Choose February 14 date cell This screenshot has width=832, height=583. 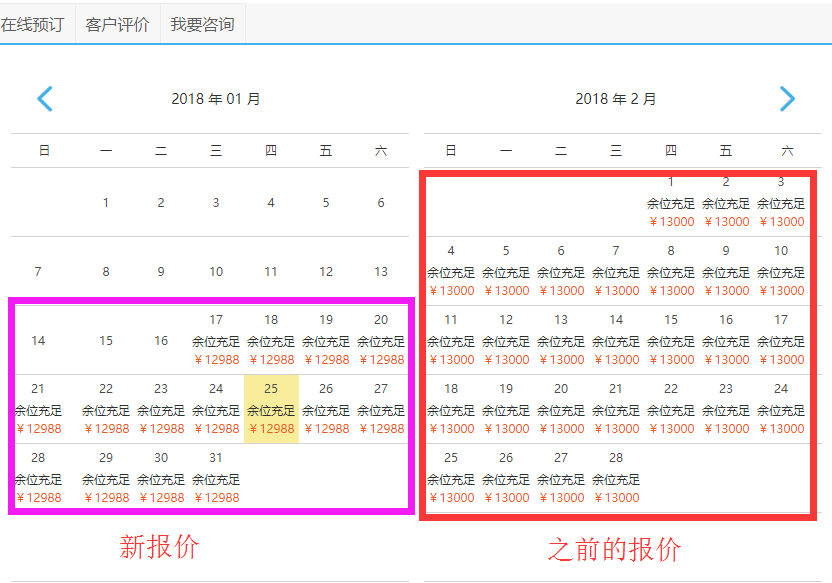coord(616,340)
